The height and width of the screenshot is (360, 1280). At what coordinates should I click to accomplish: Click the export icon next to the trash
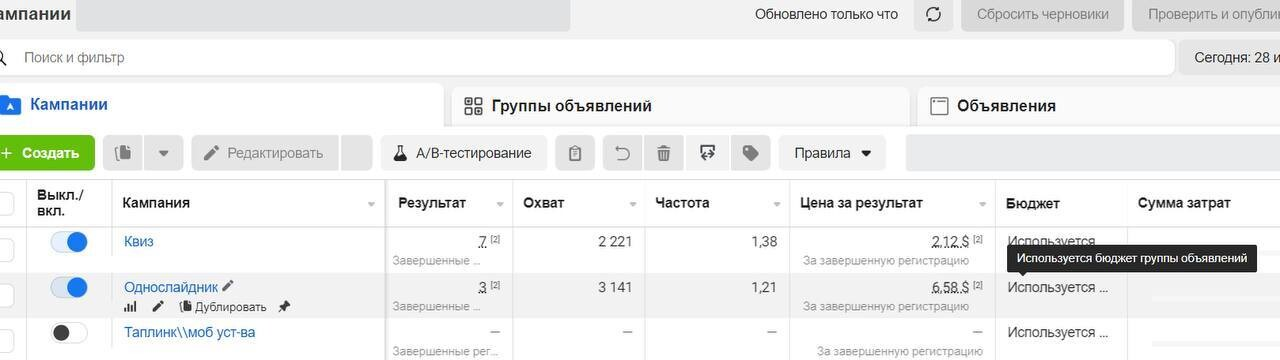coord(707,153)
